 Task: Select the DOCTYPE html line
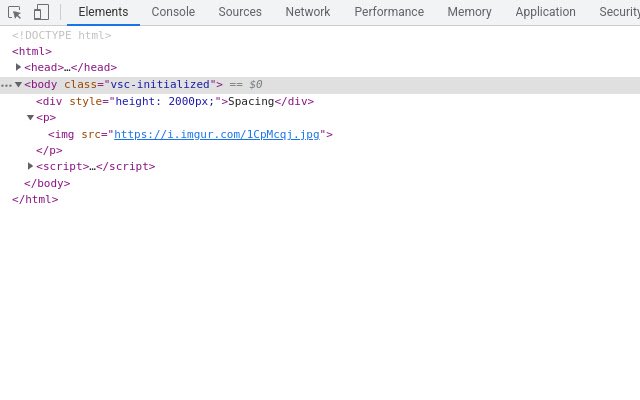coord(62,36)
